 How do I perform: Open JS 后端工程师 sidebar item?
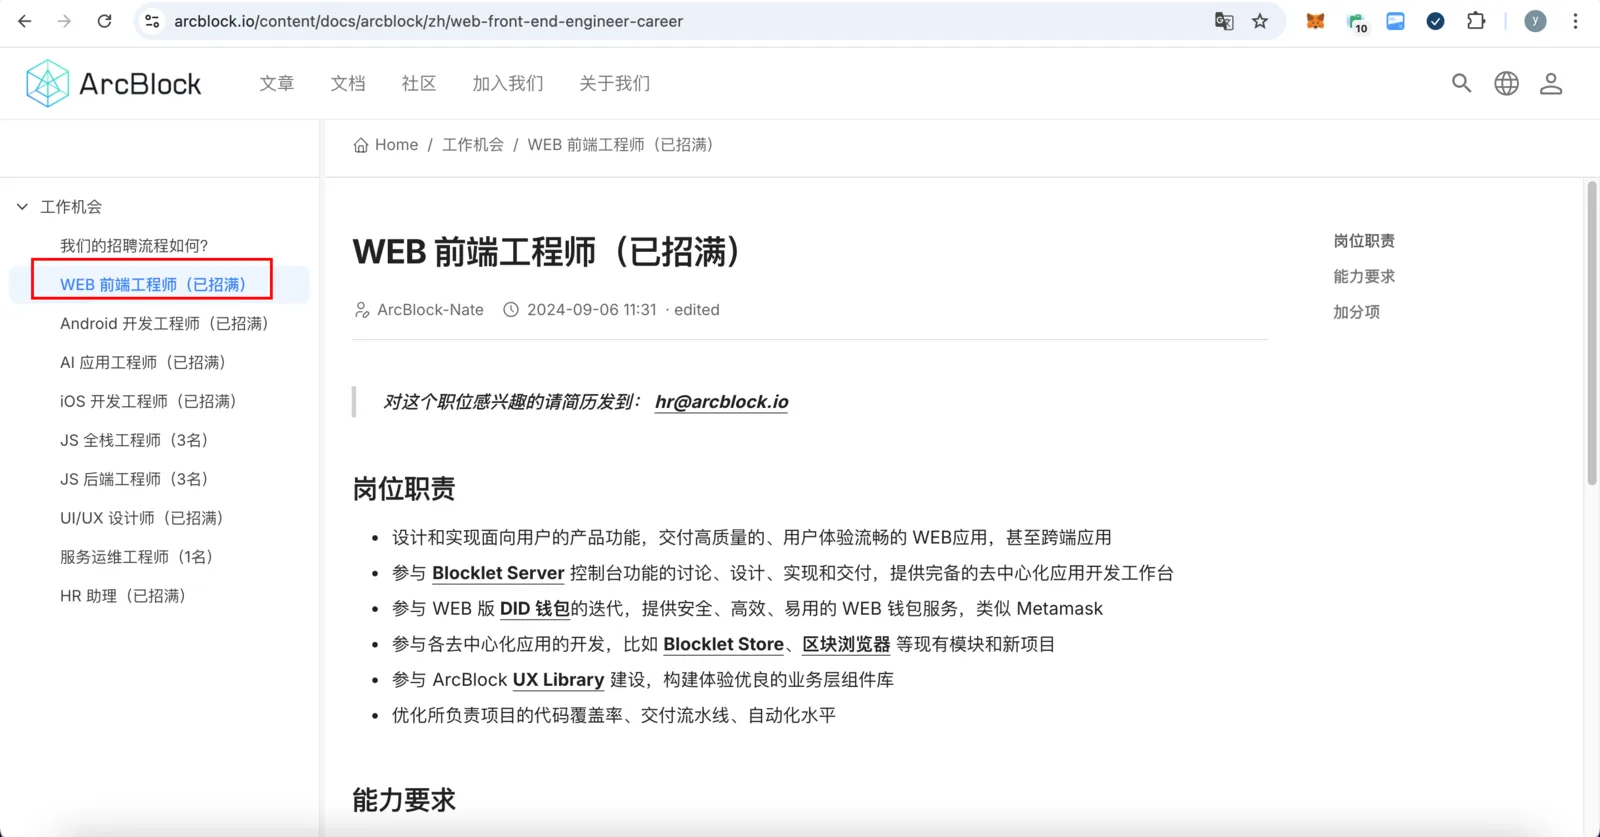click(x=134, y=479)
